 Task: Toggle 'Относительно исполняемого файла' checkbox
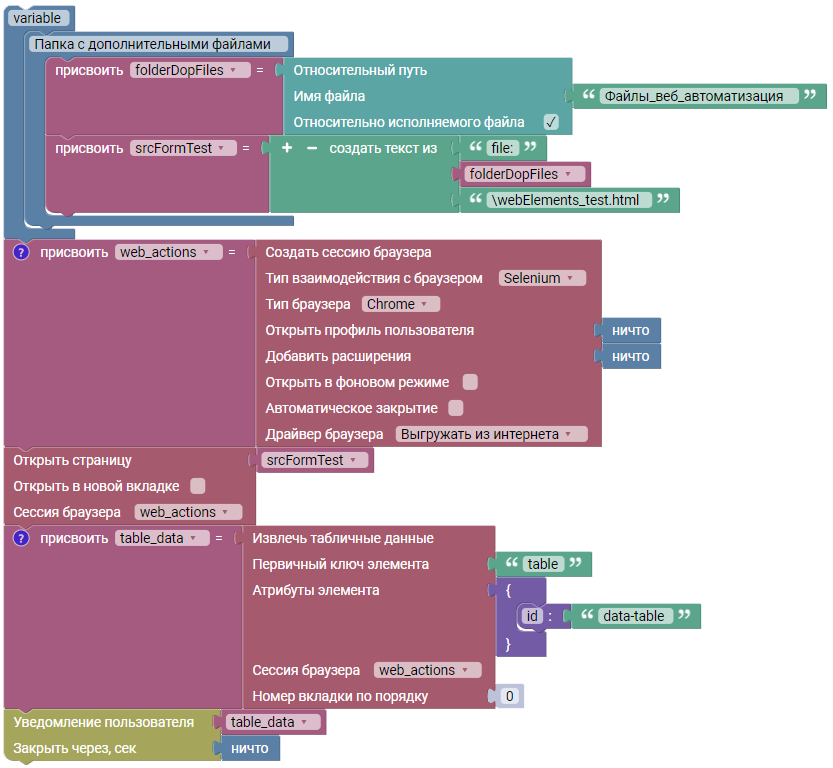pyautogui.click(x=550, y=122)
